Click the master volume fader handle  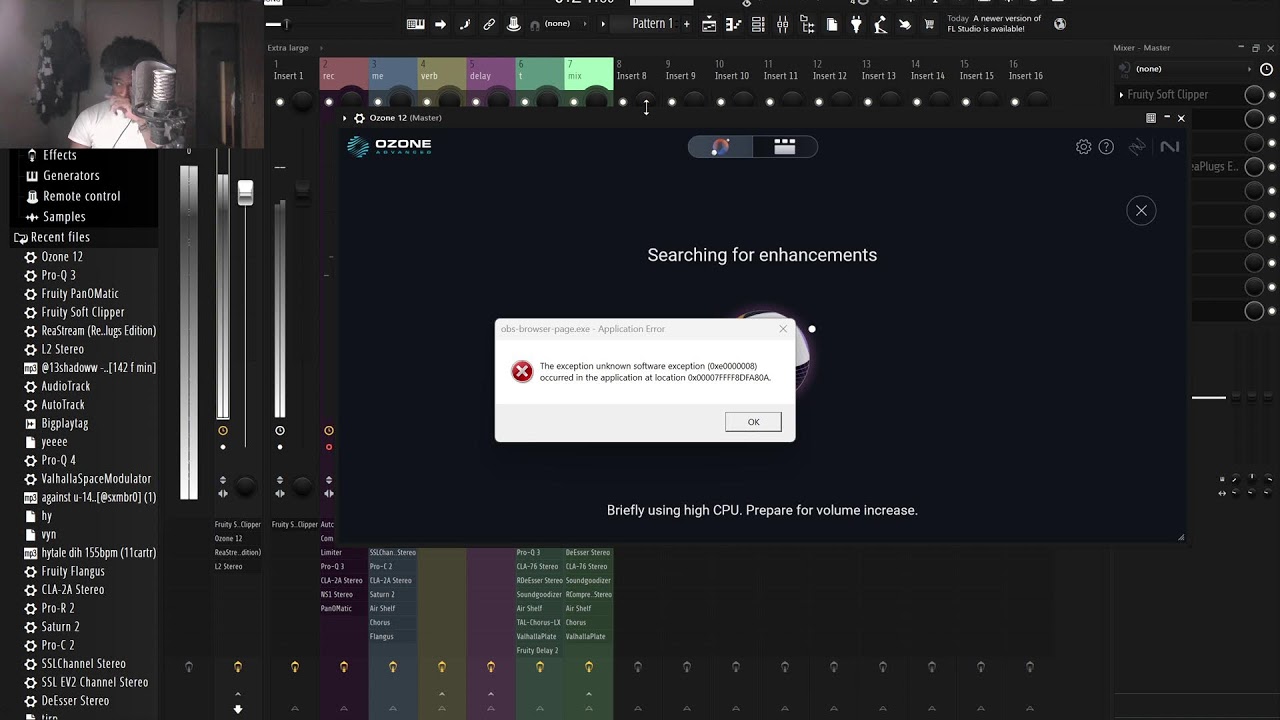[x=245, y=193]
